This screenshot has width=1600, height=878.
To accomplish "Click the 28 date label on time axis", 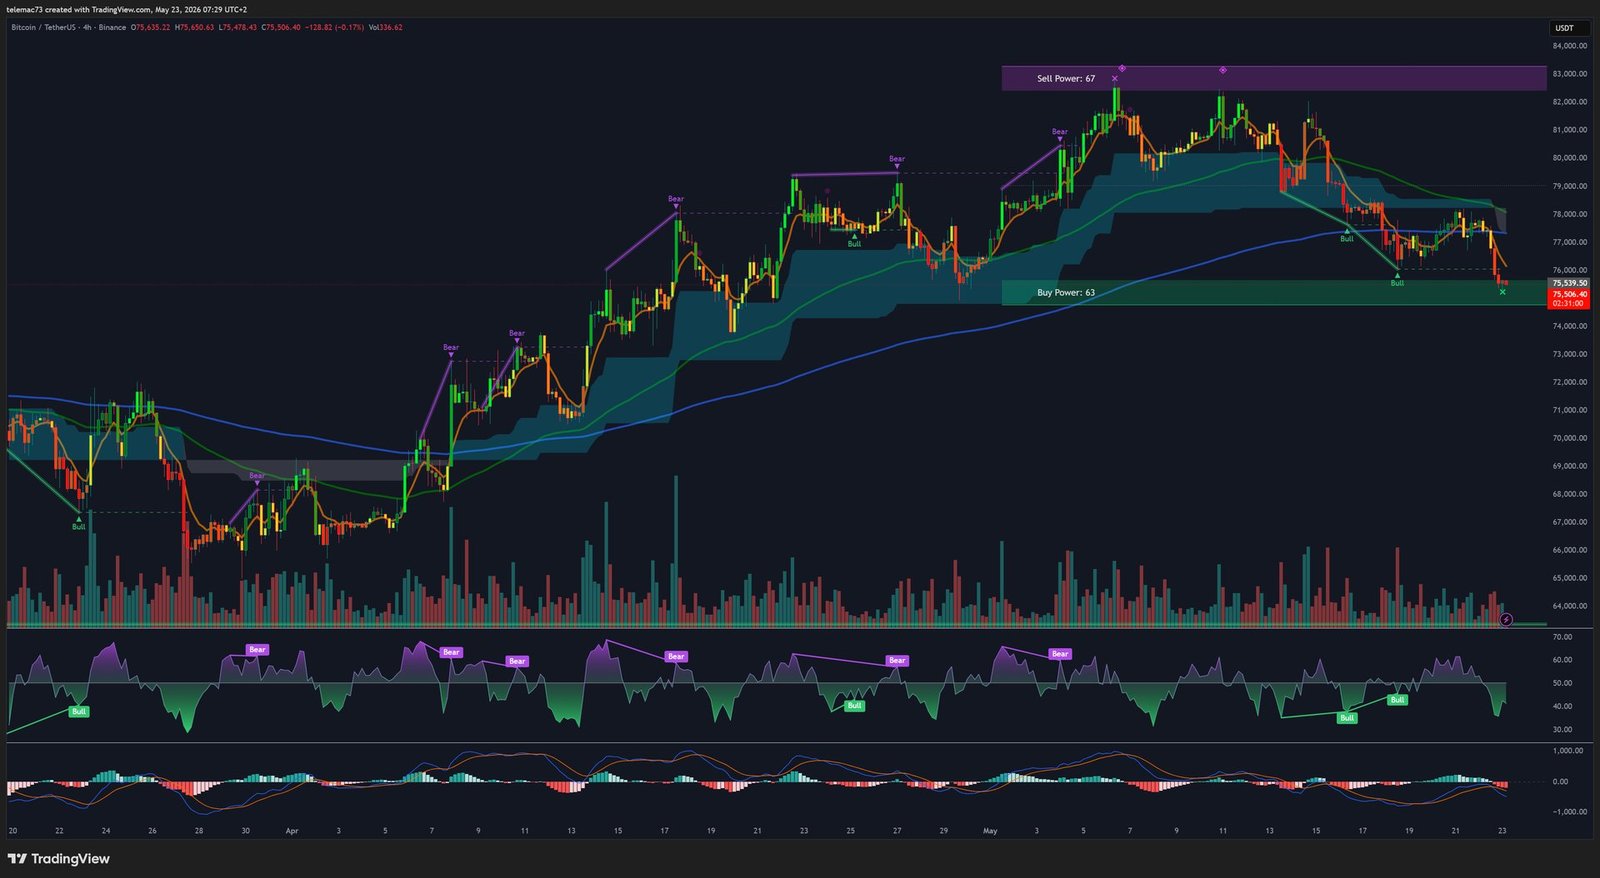I will click(199, 831).
